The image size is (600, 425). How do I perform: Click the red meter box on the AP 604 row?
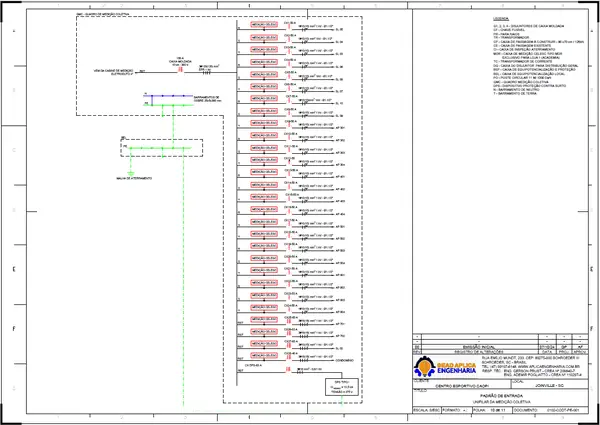[264, 307]
